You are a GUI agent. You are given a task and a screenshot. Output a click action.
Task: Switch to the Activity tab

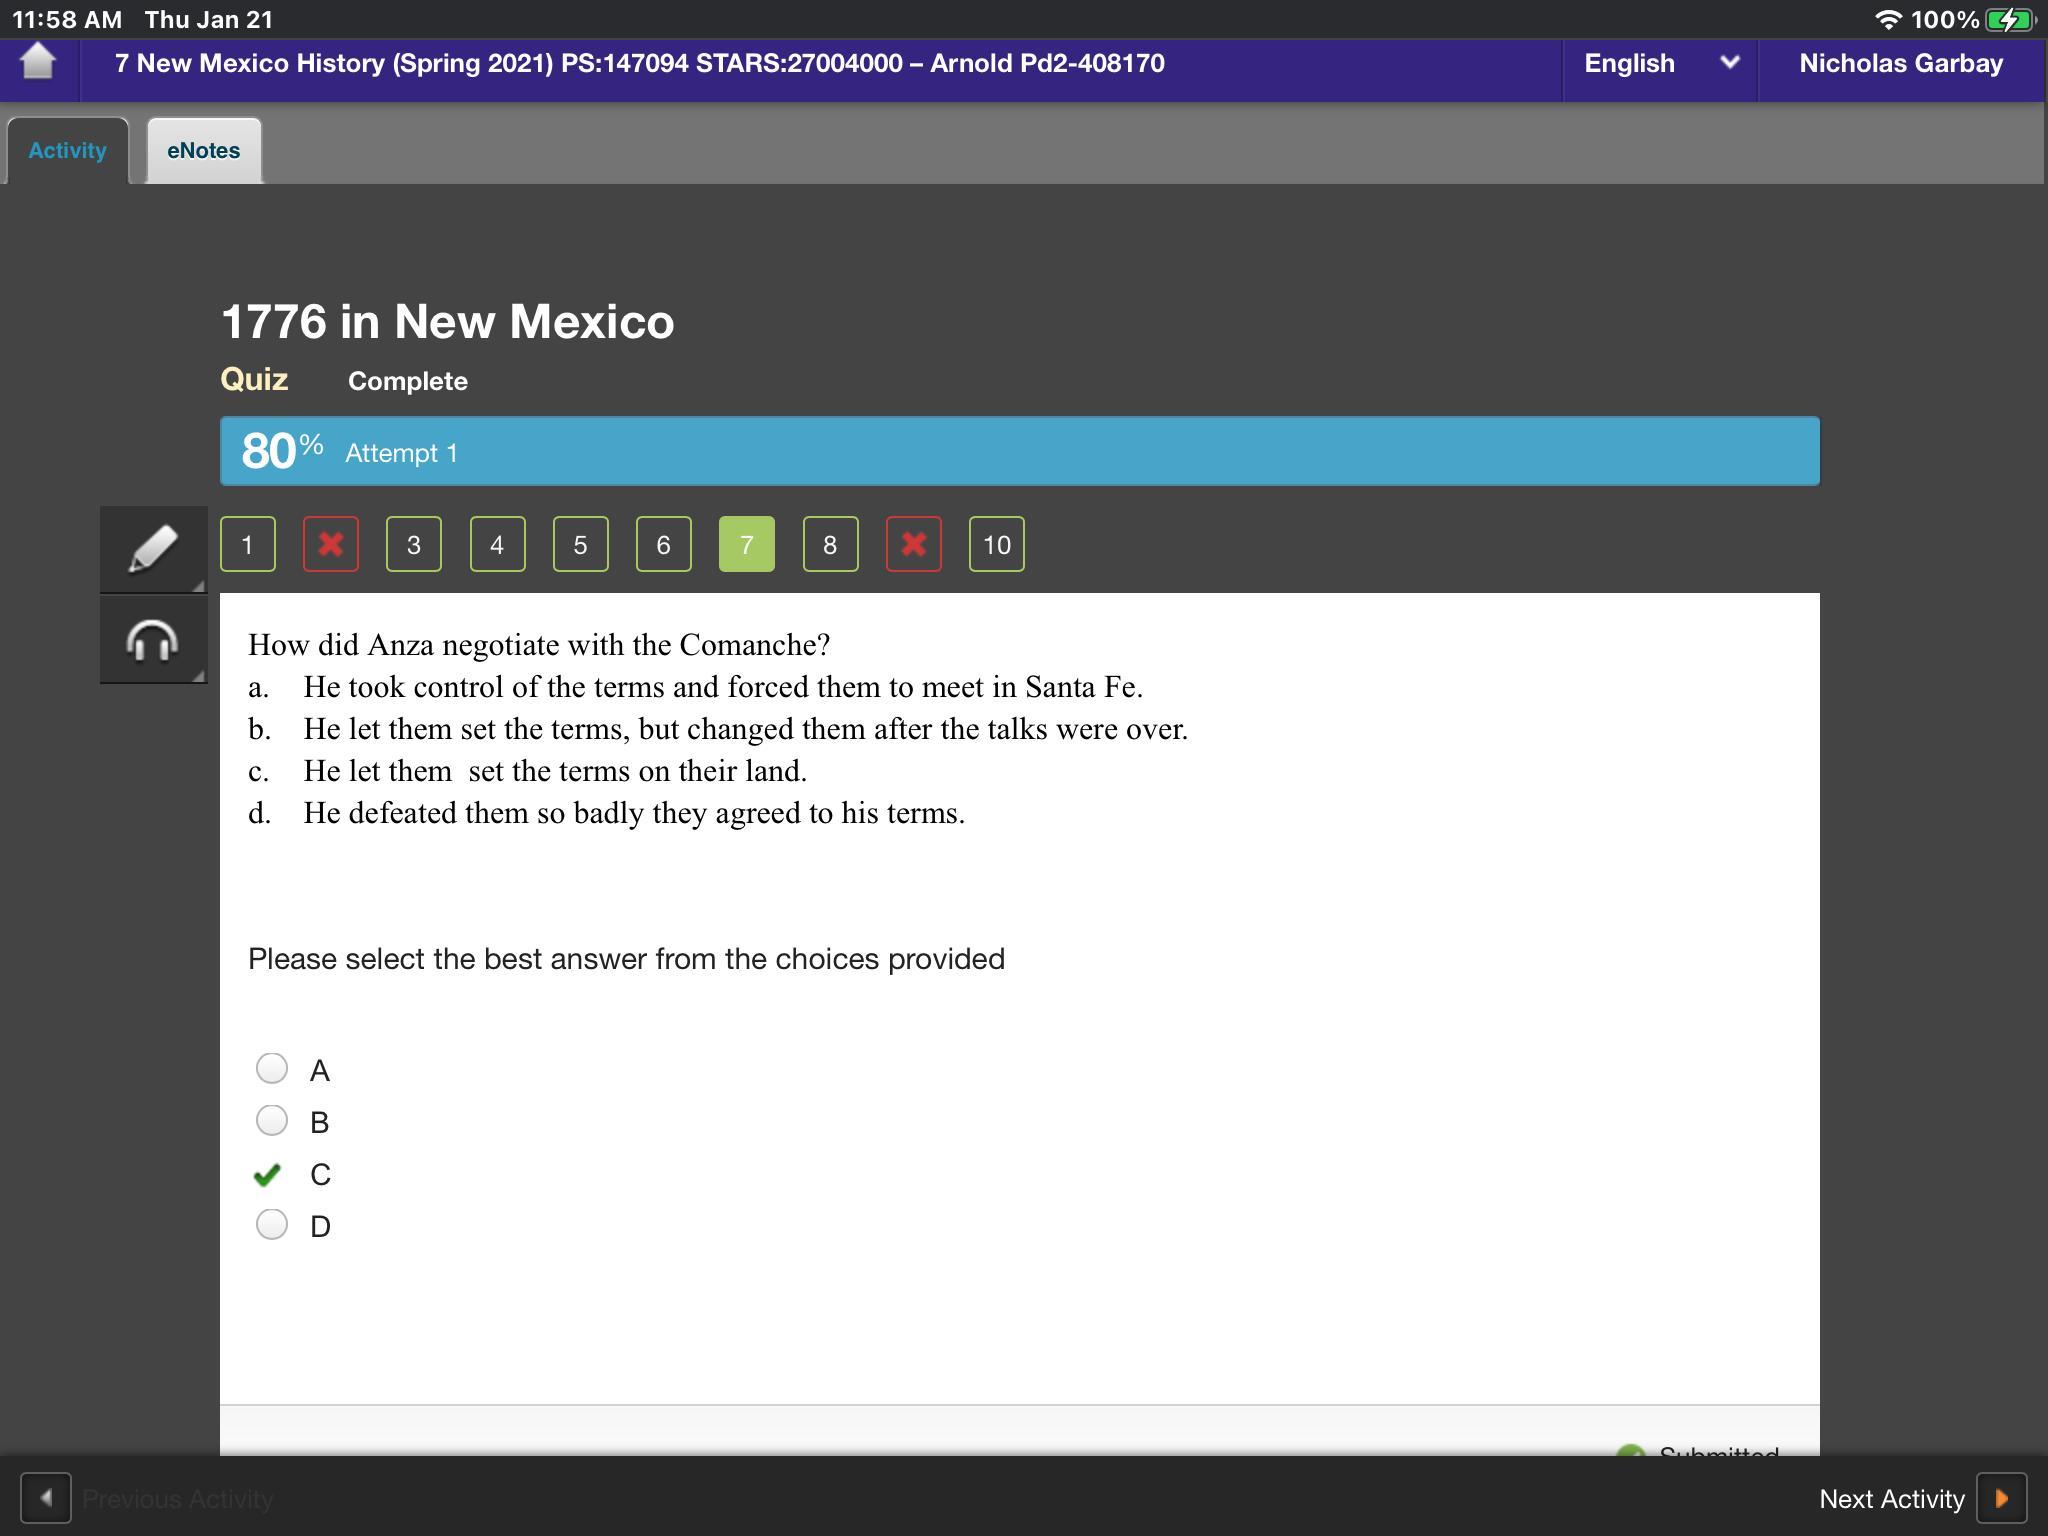[x=67, y=151]
